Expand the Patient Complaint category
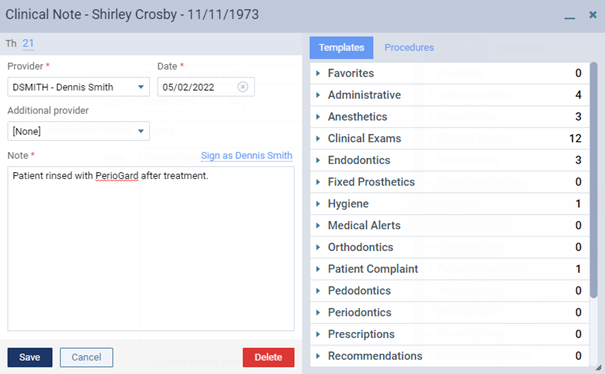605x374 pixels. [x=318, y=269]
